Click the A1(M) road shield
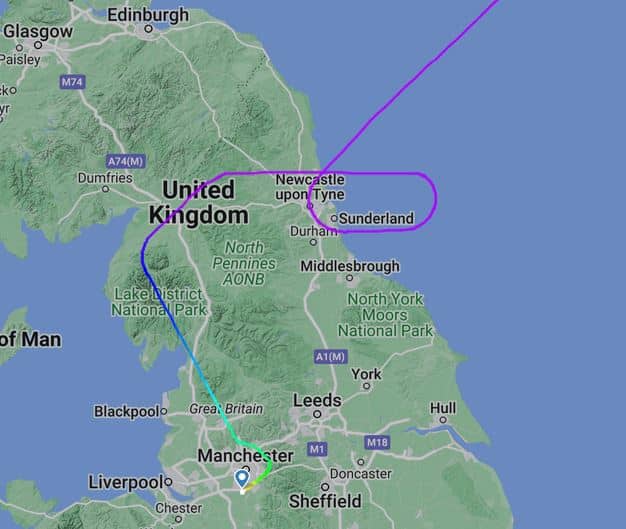 click(331, 357)
